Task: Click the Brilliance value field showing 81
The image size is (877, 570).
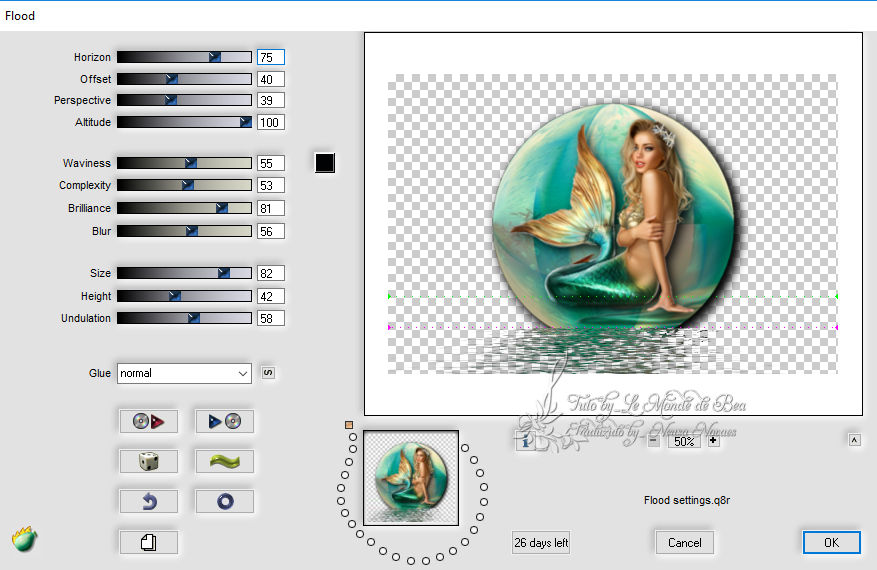Action: [x=271, y=208]
